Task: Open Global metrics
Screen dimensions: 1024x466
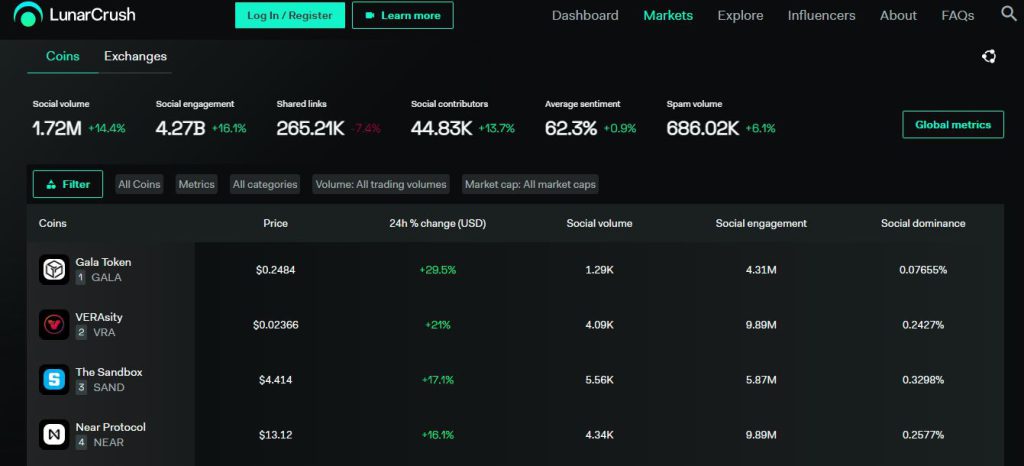Action: coord(953,124)
